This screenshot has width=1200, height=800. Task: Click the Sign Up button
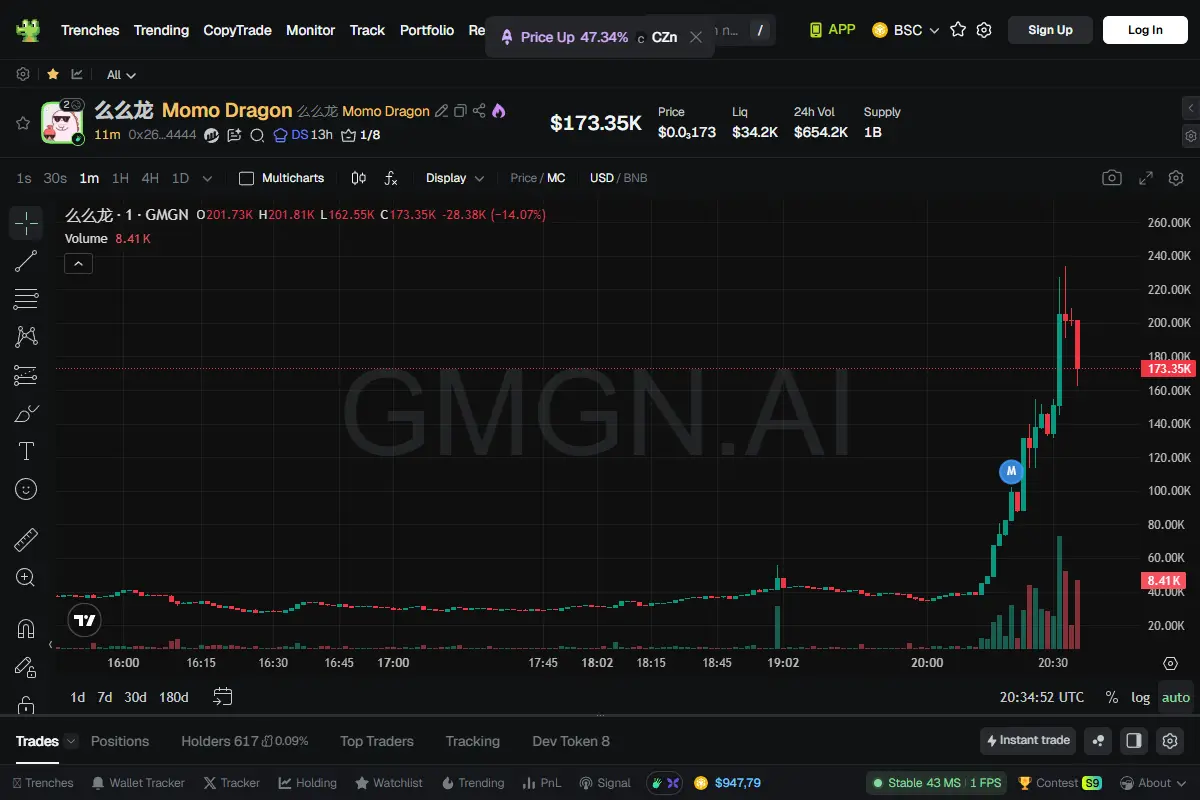1050,30
